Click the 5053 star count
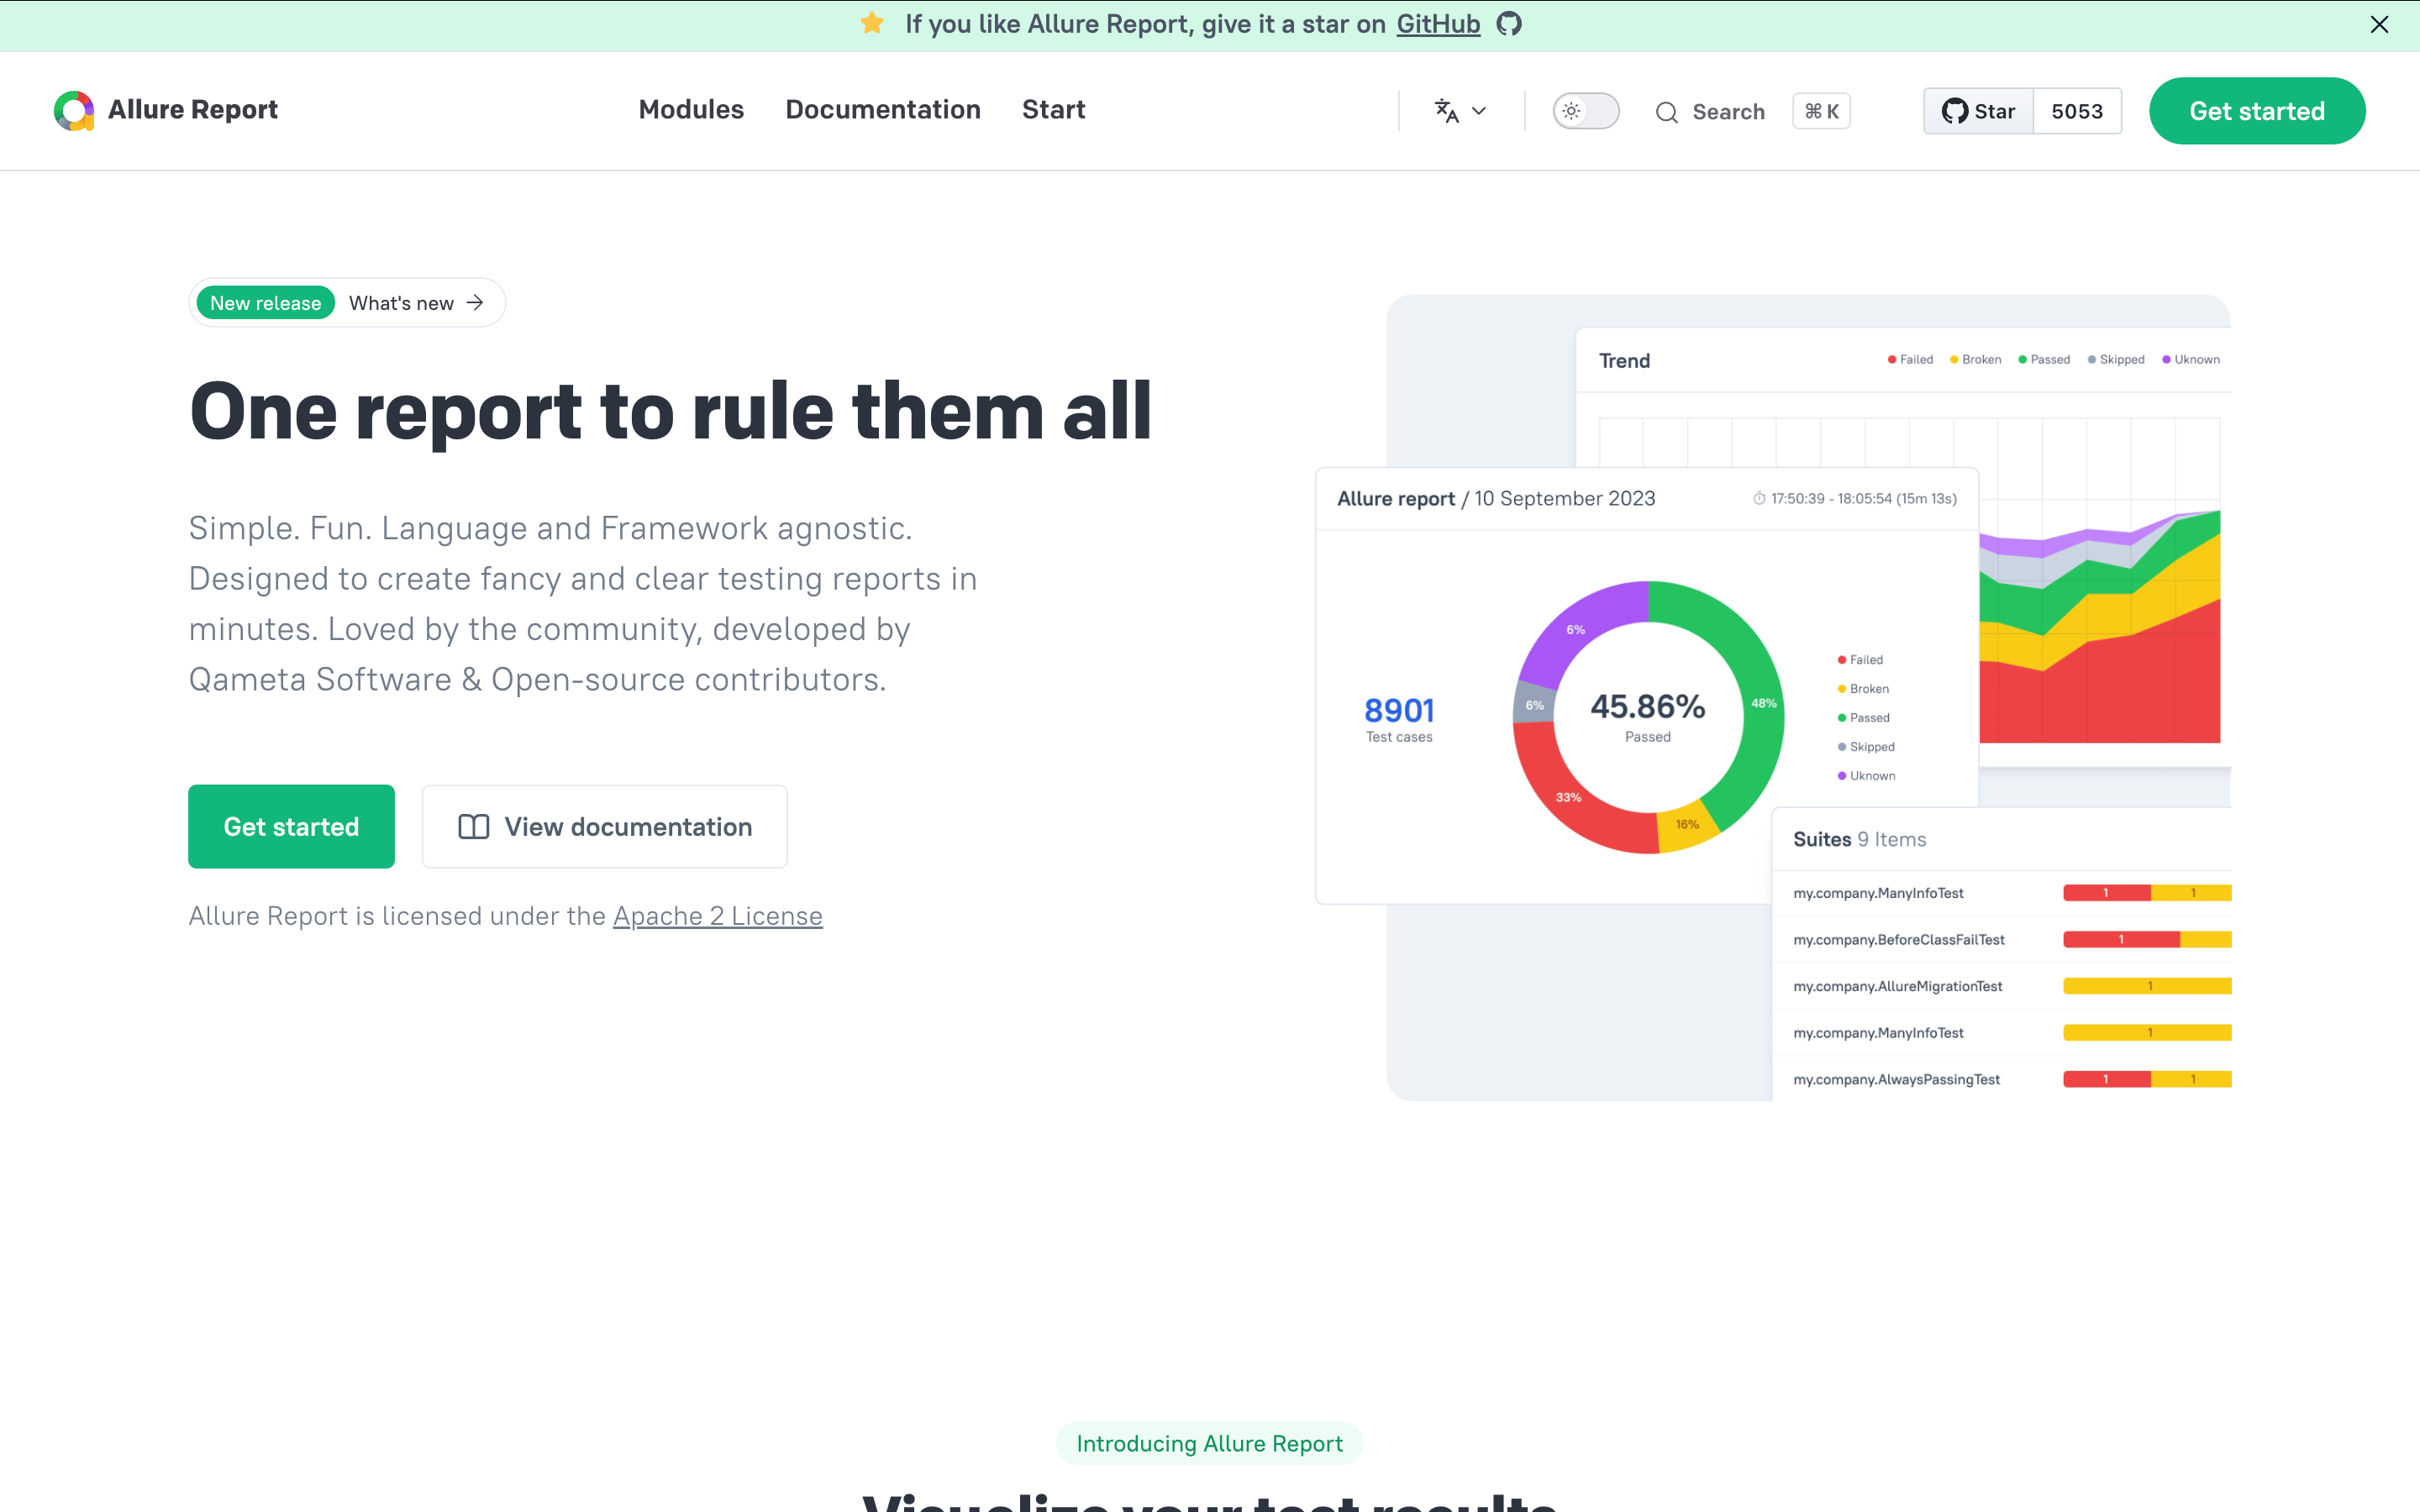Viewport: 2420px width, 1512px height. (2076, 111)
